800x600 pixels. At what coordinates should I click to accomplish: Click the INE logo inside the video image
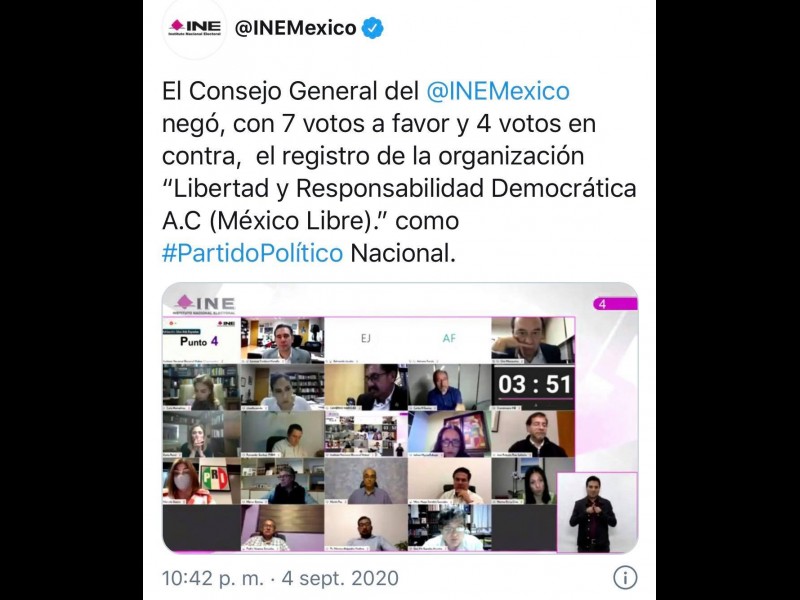coord(205,305)
